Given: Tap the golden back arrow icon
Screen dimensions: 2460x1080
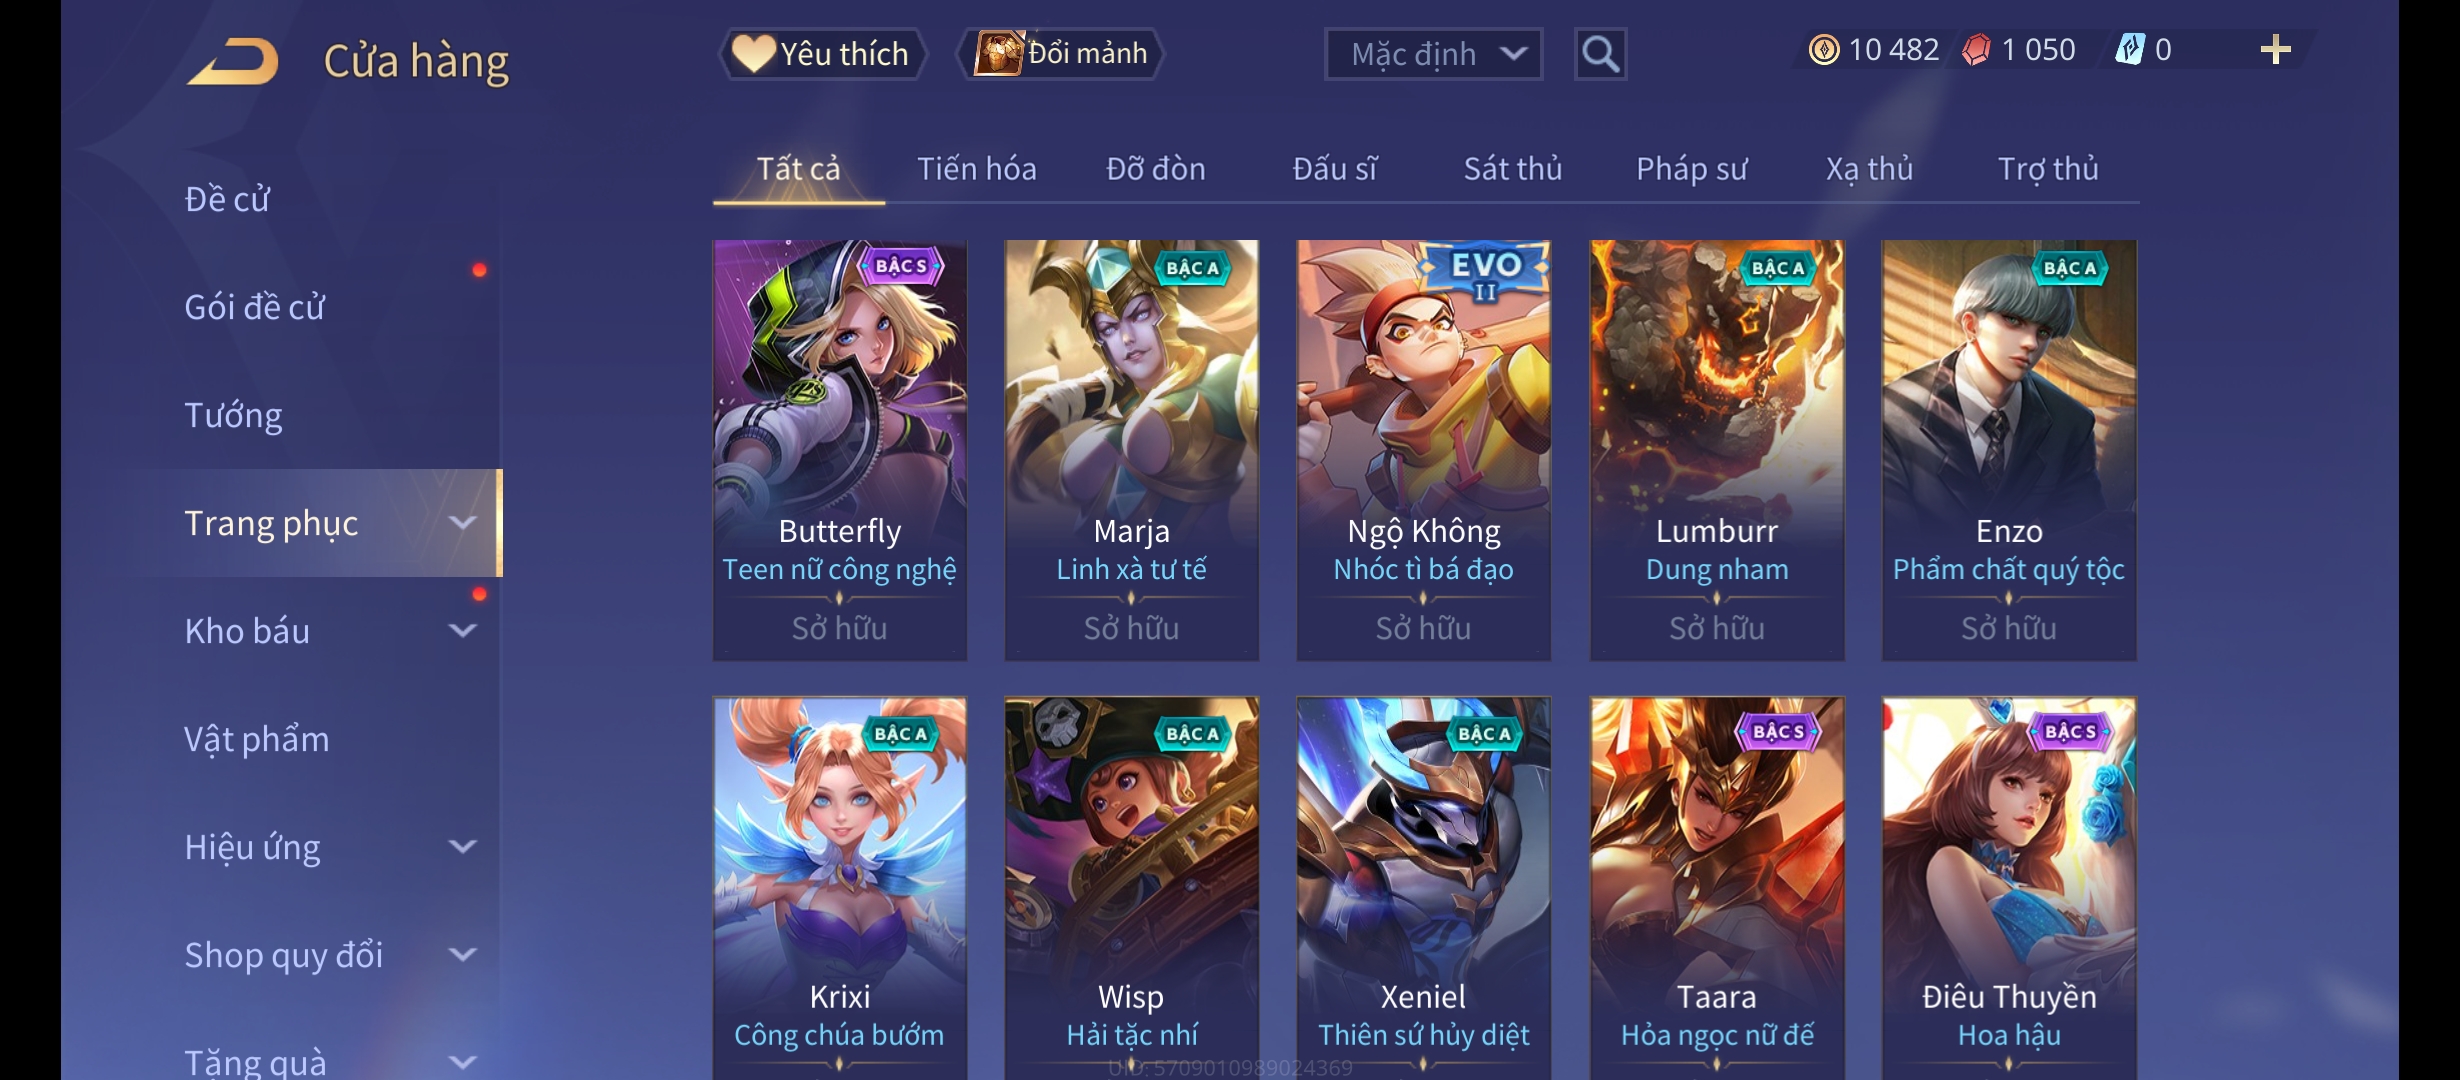Looking at the screenshot, I should (232, 61).
